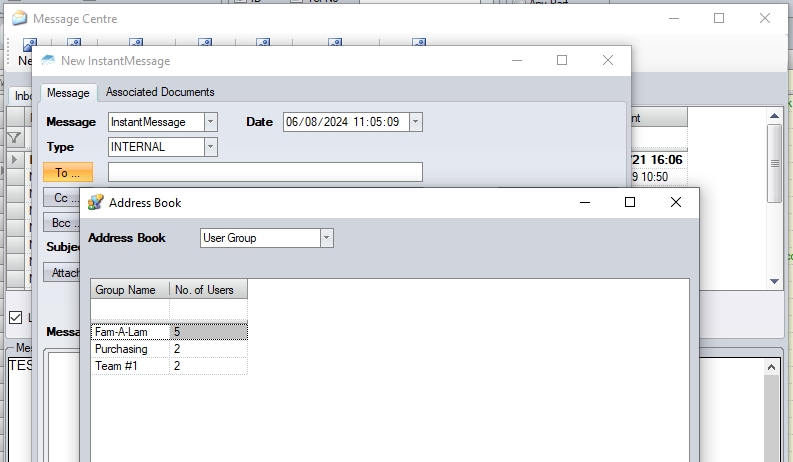Sort by Group Name column header
Image resolution: width=793 pixels, height=462 pixels.
[130, 290]
